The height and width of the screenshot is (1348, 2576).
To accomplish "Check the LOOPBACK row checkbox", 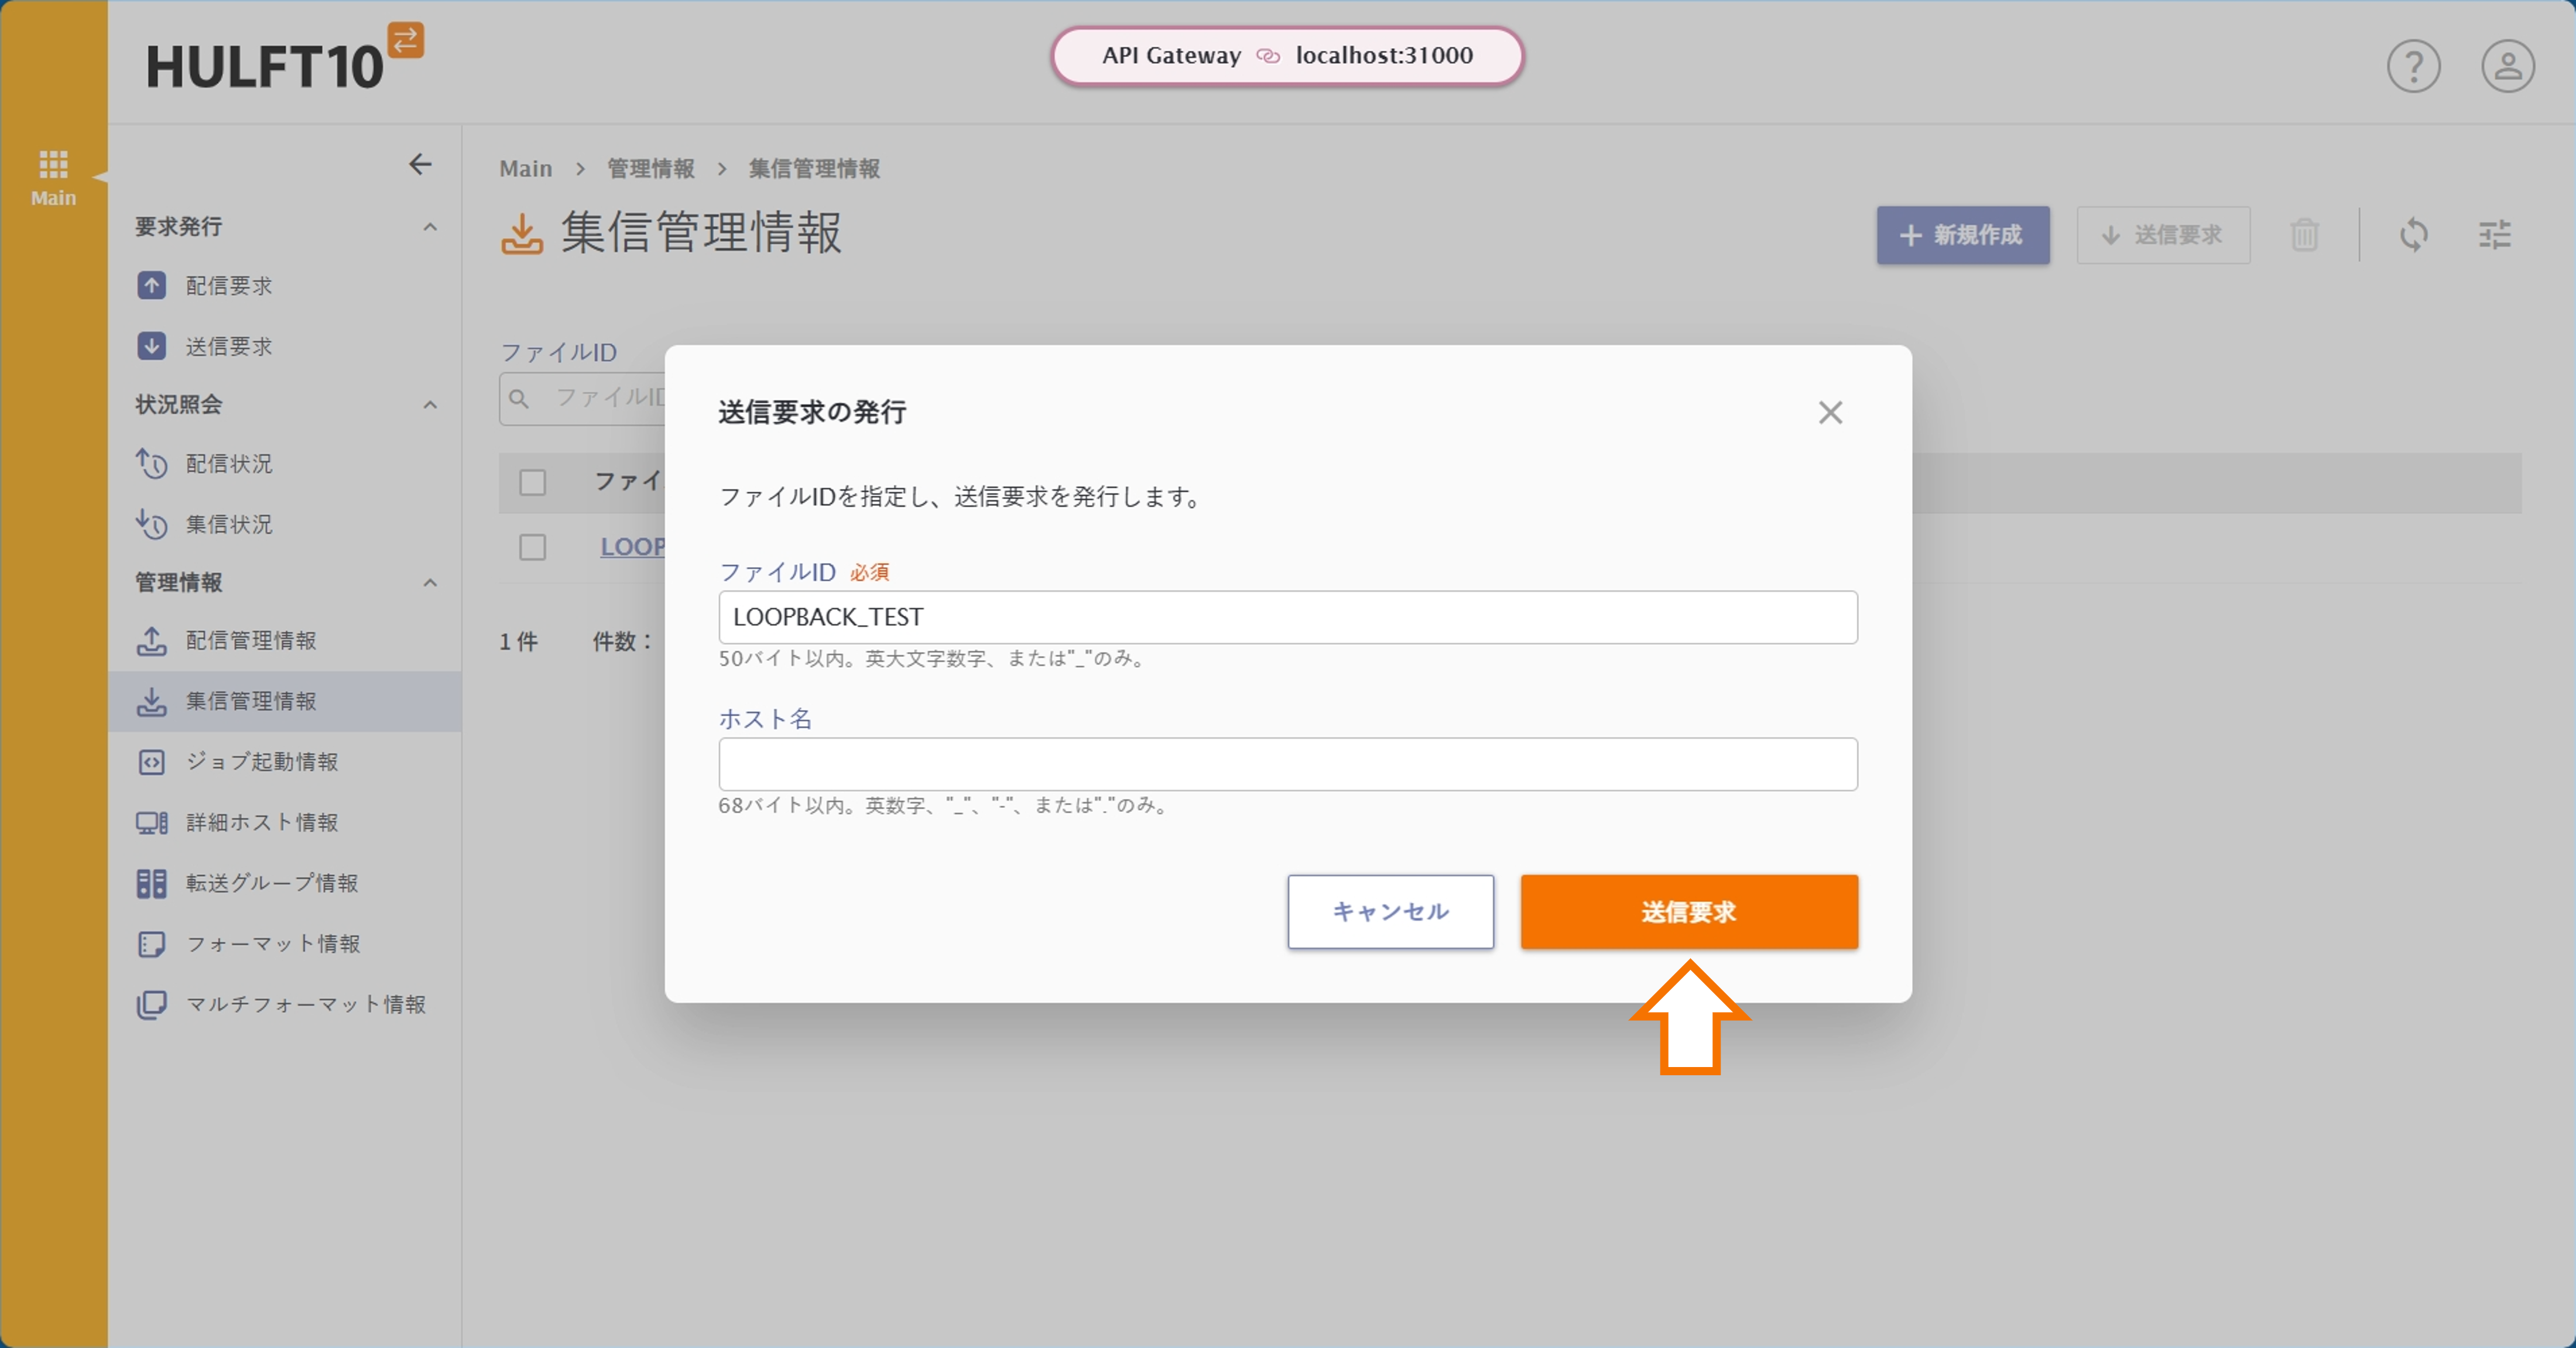I will 533,547.
